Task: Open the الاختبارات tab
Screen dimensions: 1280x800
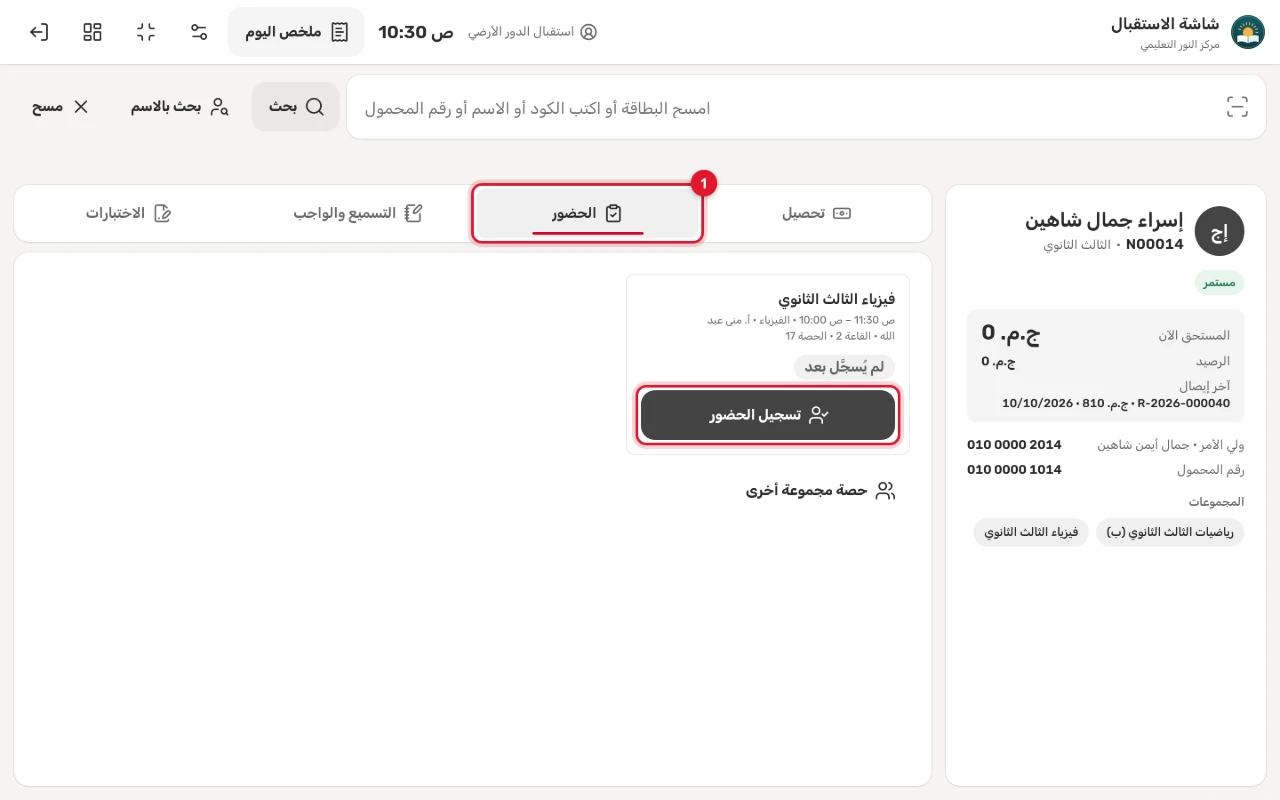Action: (129, 213)
